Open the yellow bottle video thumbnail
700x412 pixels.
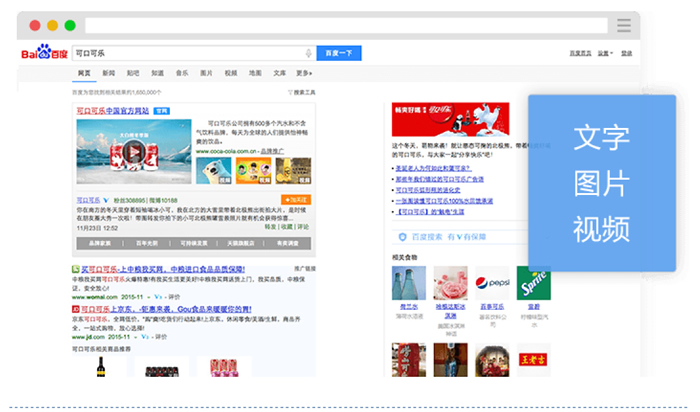293,171
